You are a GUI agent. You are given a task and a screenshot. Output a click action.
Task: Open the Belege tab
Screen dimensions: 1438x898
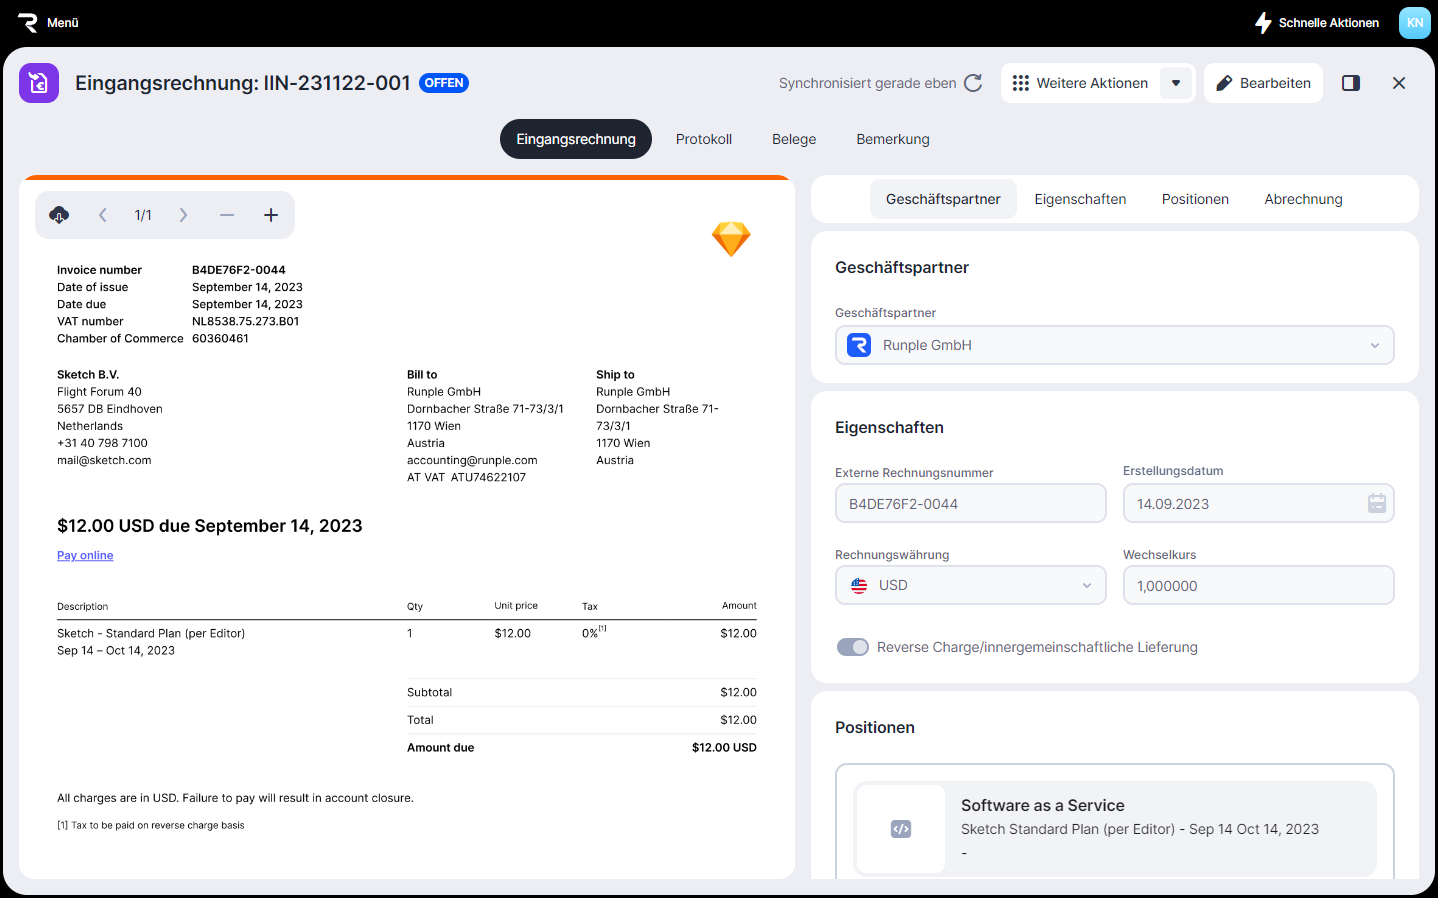pyautogui.click(x=794, y=139)
